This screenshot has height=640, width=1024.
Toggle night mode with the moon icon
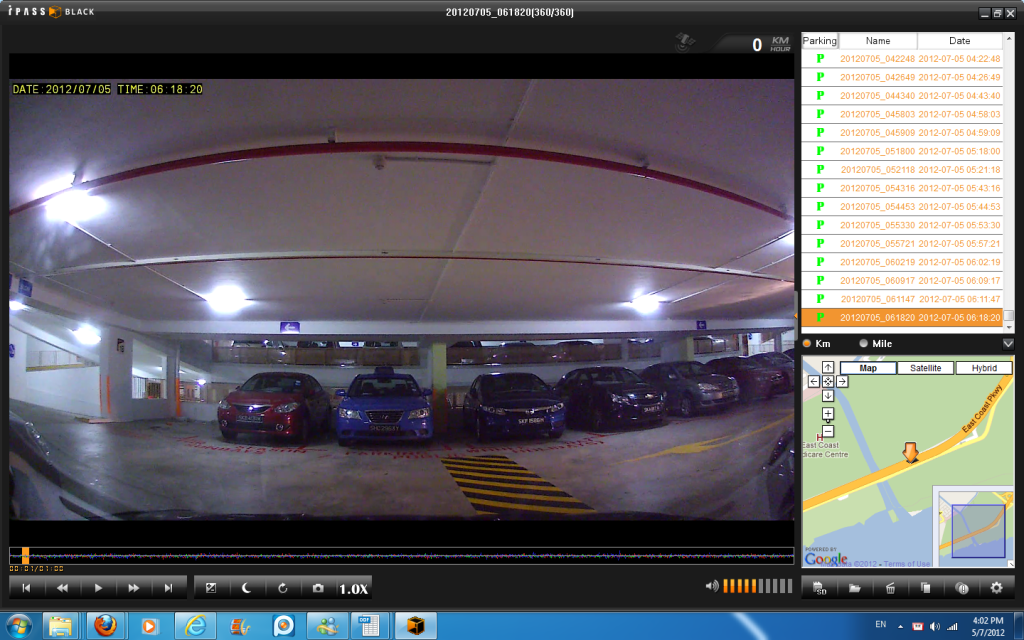(246, 588)
